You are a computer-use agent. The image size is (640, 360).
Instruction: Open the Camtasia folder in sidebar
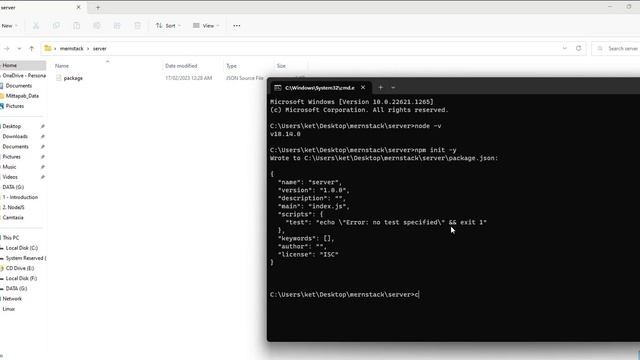[x=13, y=218]
